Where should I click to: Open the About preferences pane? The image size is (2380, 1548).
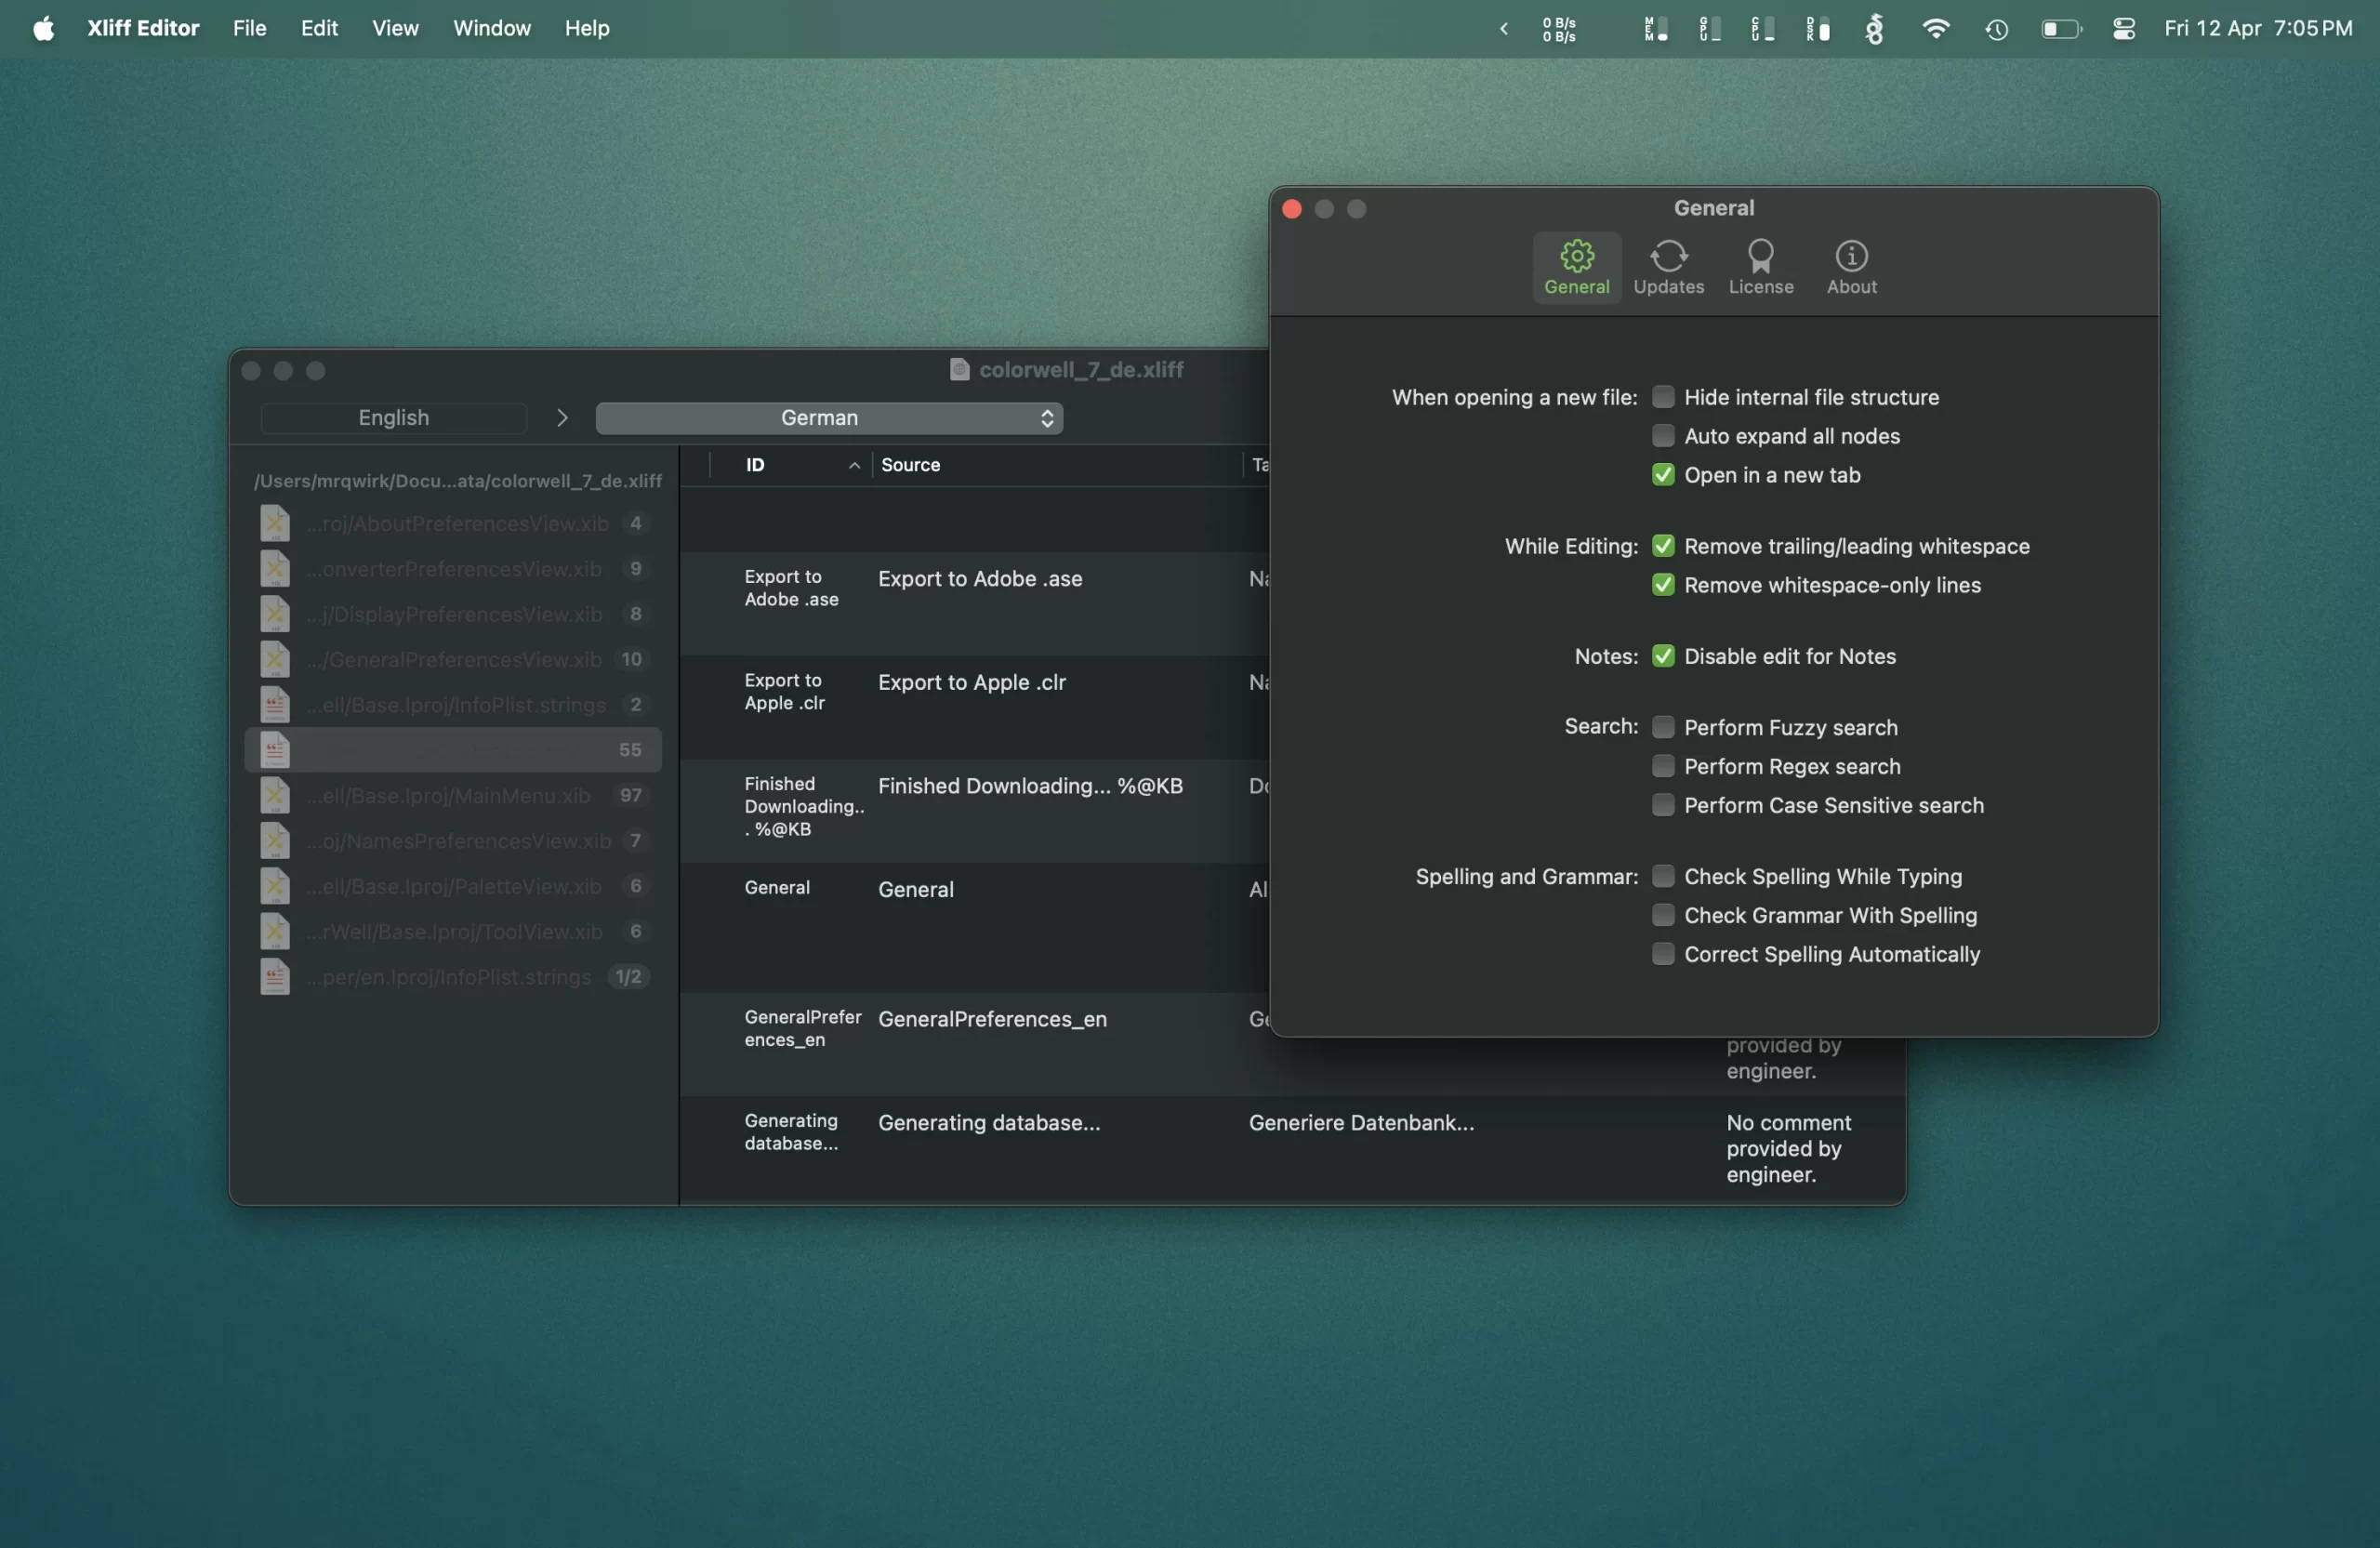[x=1851, y=267]
